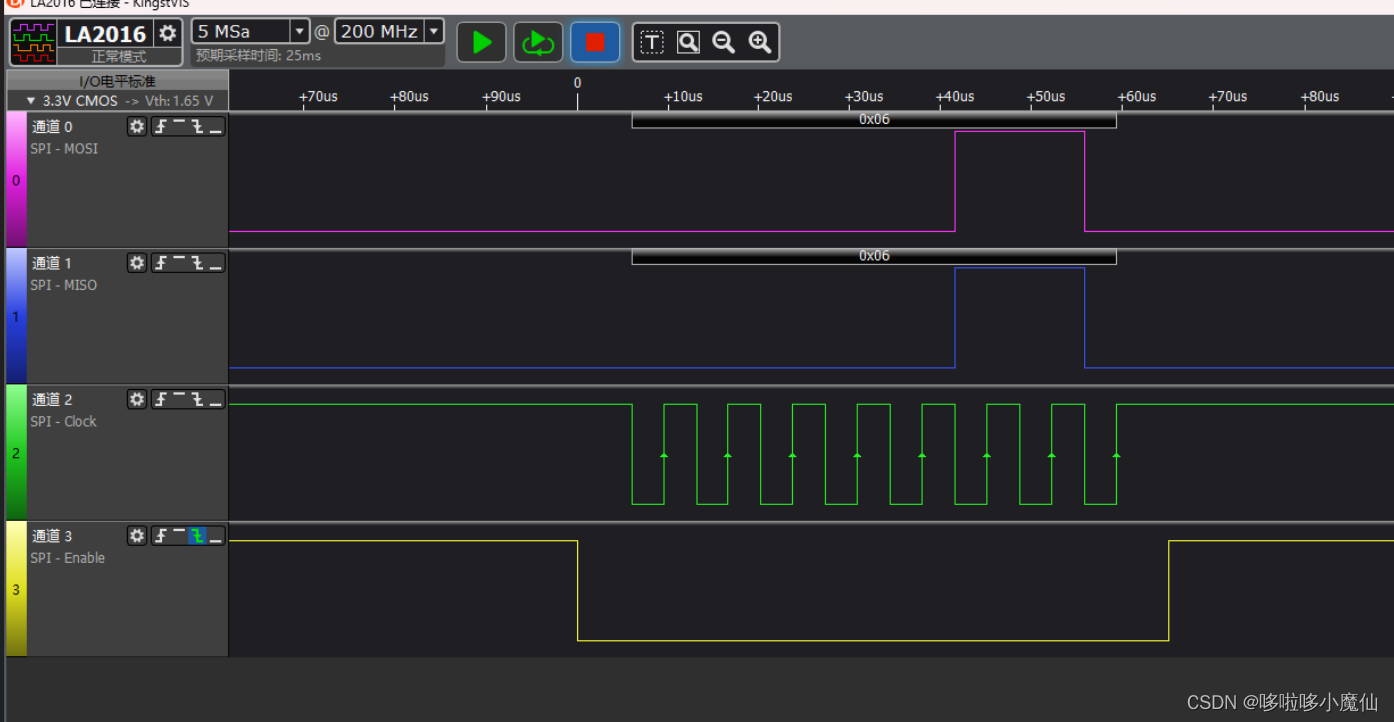Start repeated loop capture
The height and width of the screenshot is (722, 1394).
538,42
